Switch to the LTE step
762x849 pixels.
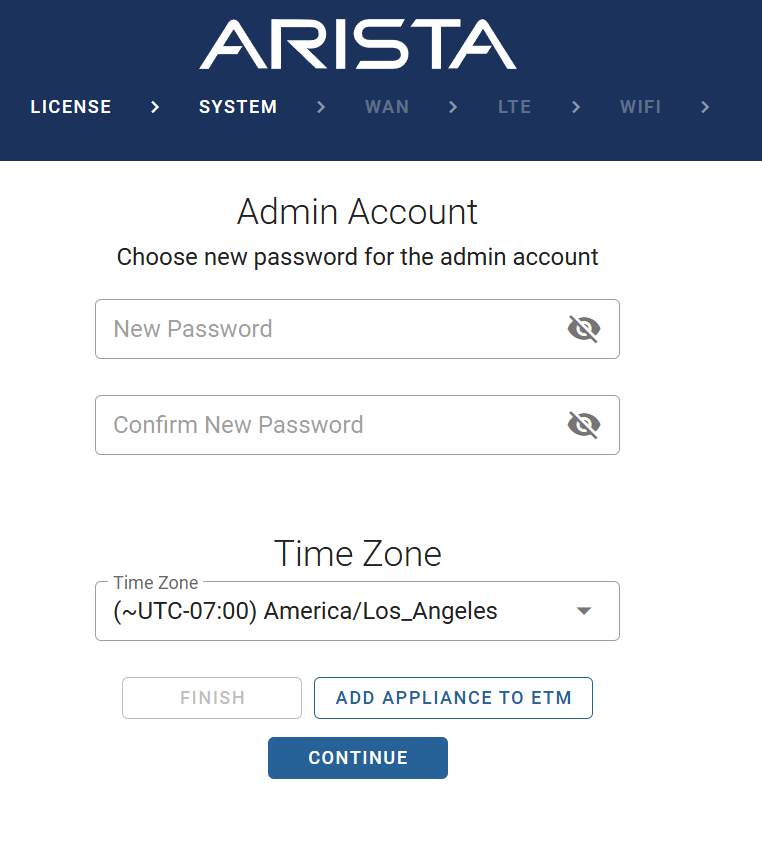[x=514, y=107]
